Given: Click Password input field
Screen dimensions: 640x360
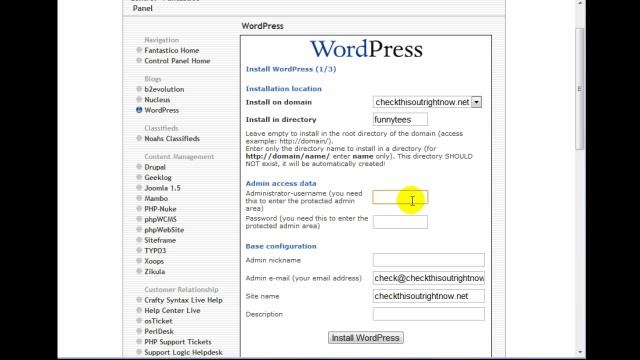Looking at the screenshot, I should [x=400, y=222].
